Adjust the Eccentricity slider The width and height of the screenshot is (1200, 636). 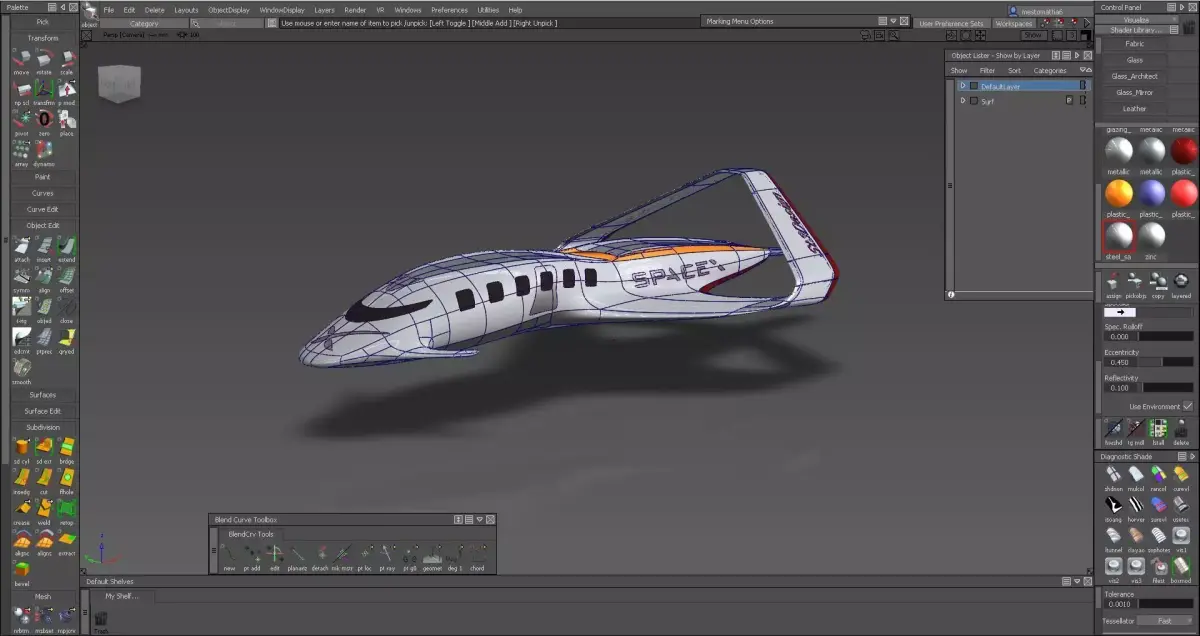click(1166, 362)
